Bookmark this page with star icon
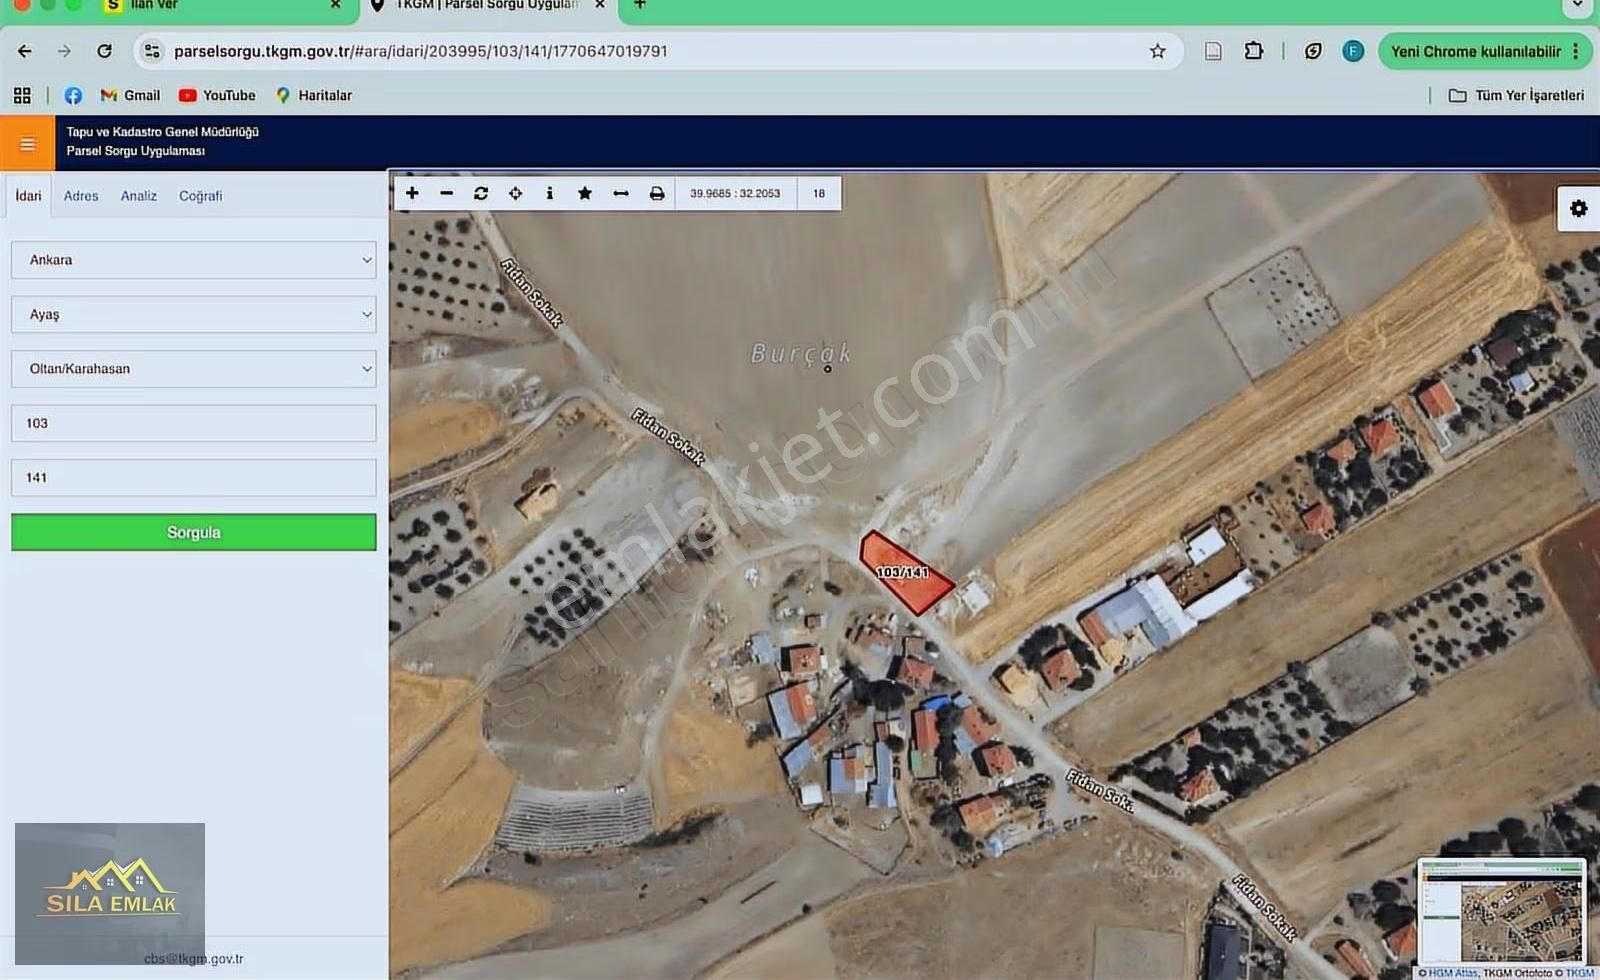This screenshot has height=980, width=1600. (x=1157, y=51)
